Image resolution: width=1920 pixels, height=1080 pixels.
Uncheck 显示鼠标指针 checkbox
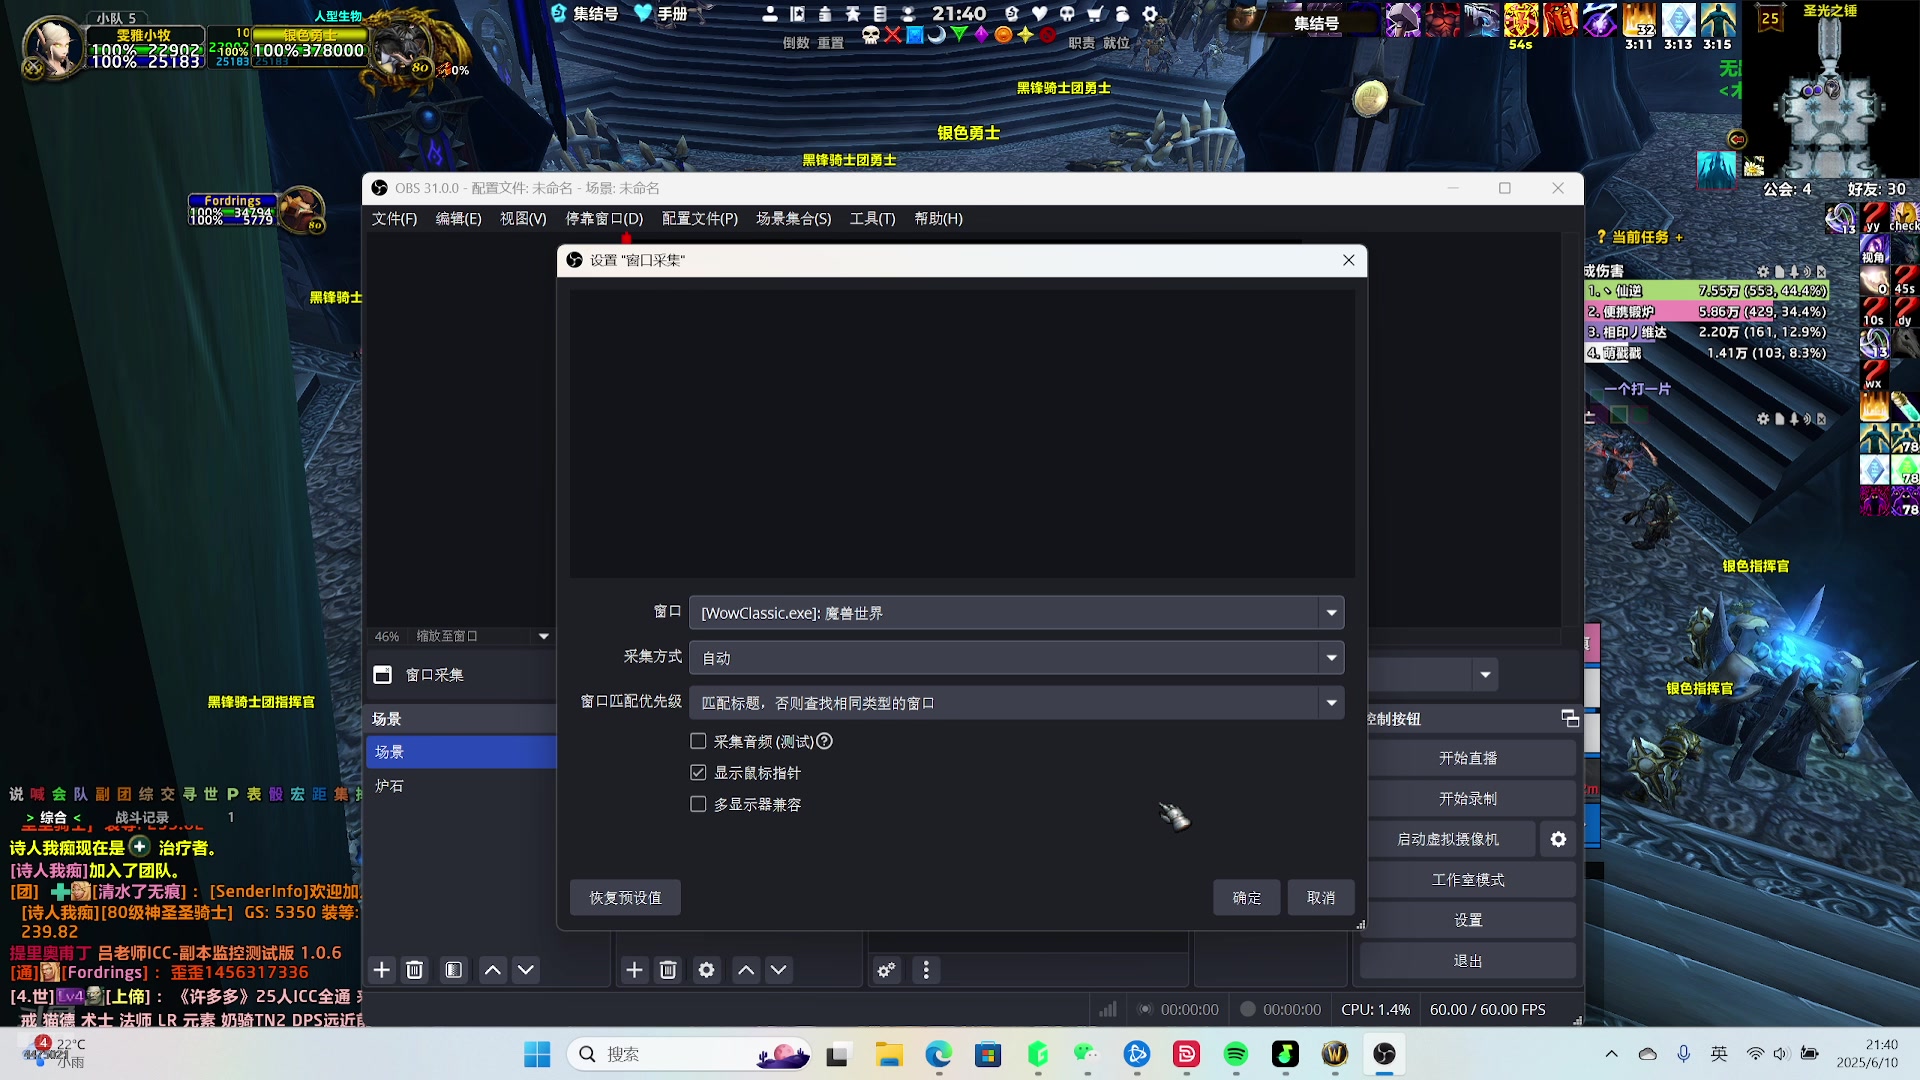point(698,773)
